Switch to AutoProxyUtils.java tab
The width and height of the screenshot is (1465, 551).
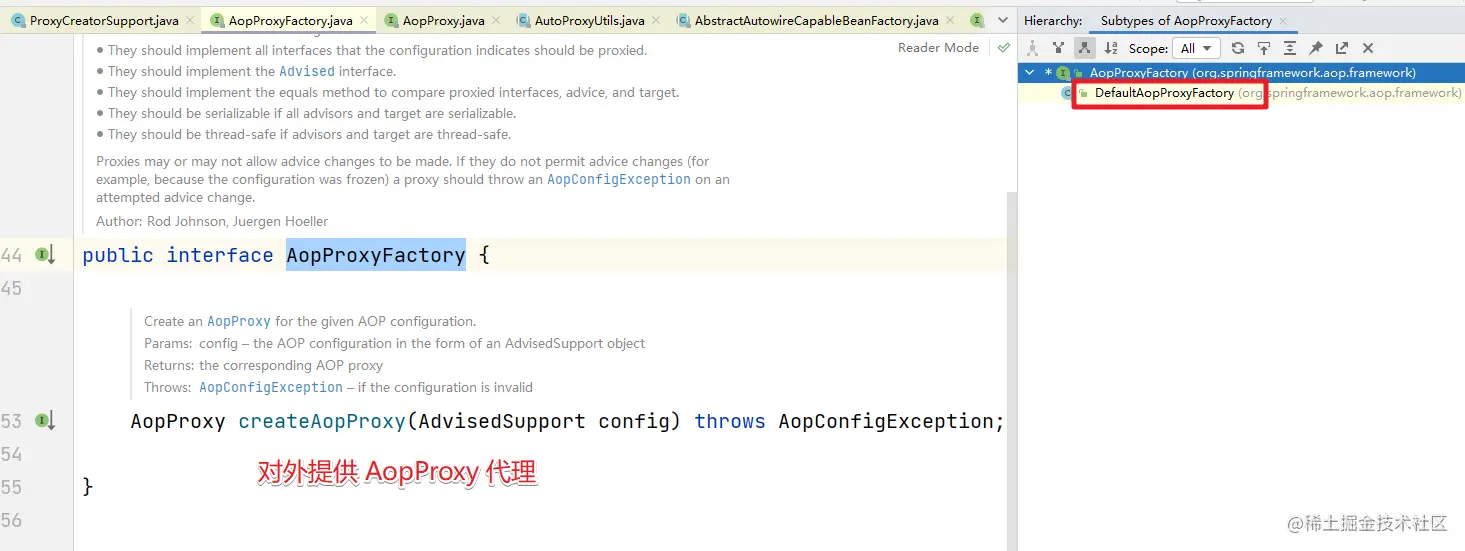pyautogui.click(x=588, y=20)
